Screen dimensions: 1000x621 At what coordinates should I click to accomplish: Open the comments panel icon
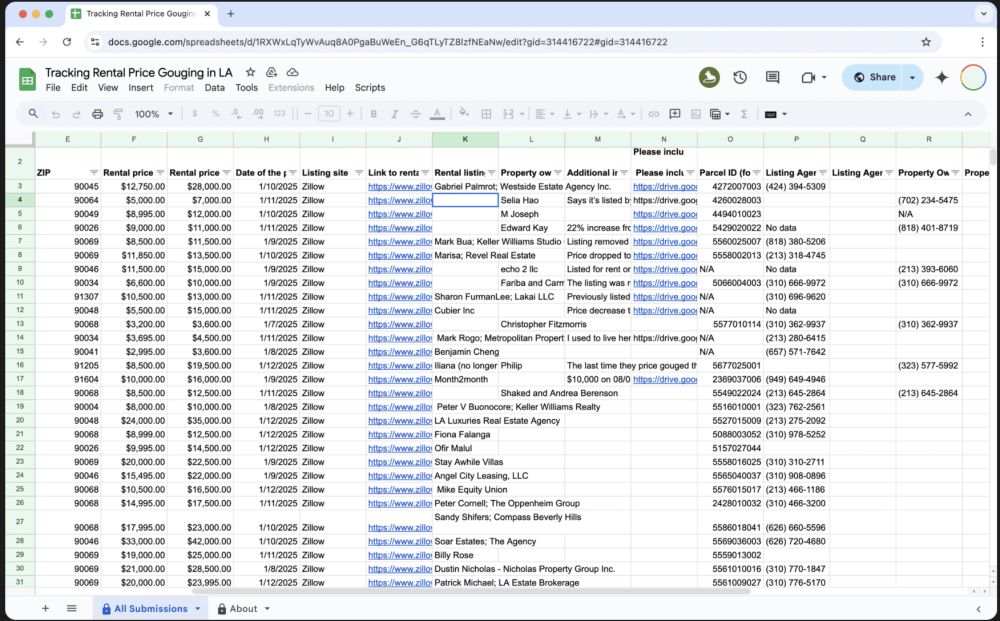tap(772, 77)
